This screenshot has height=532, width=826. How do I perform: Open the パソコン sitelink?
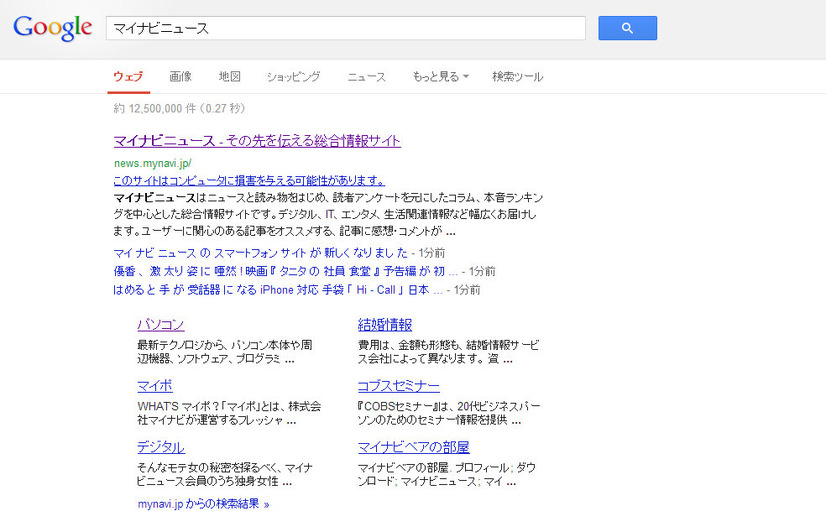point(161,324)
